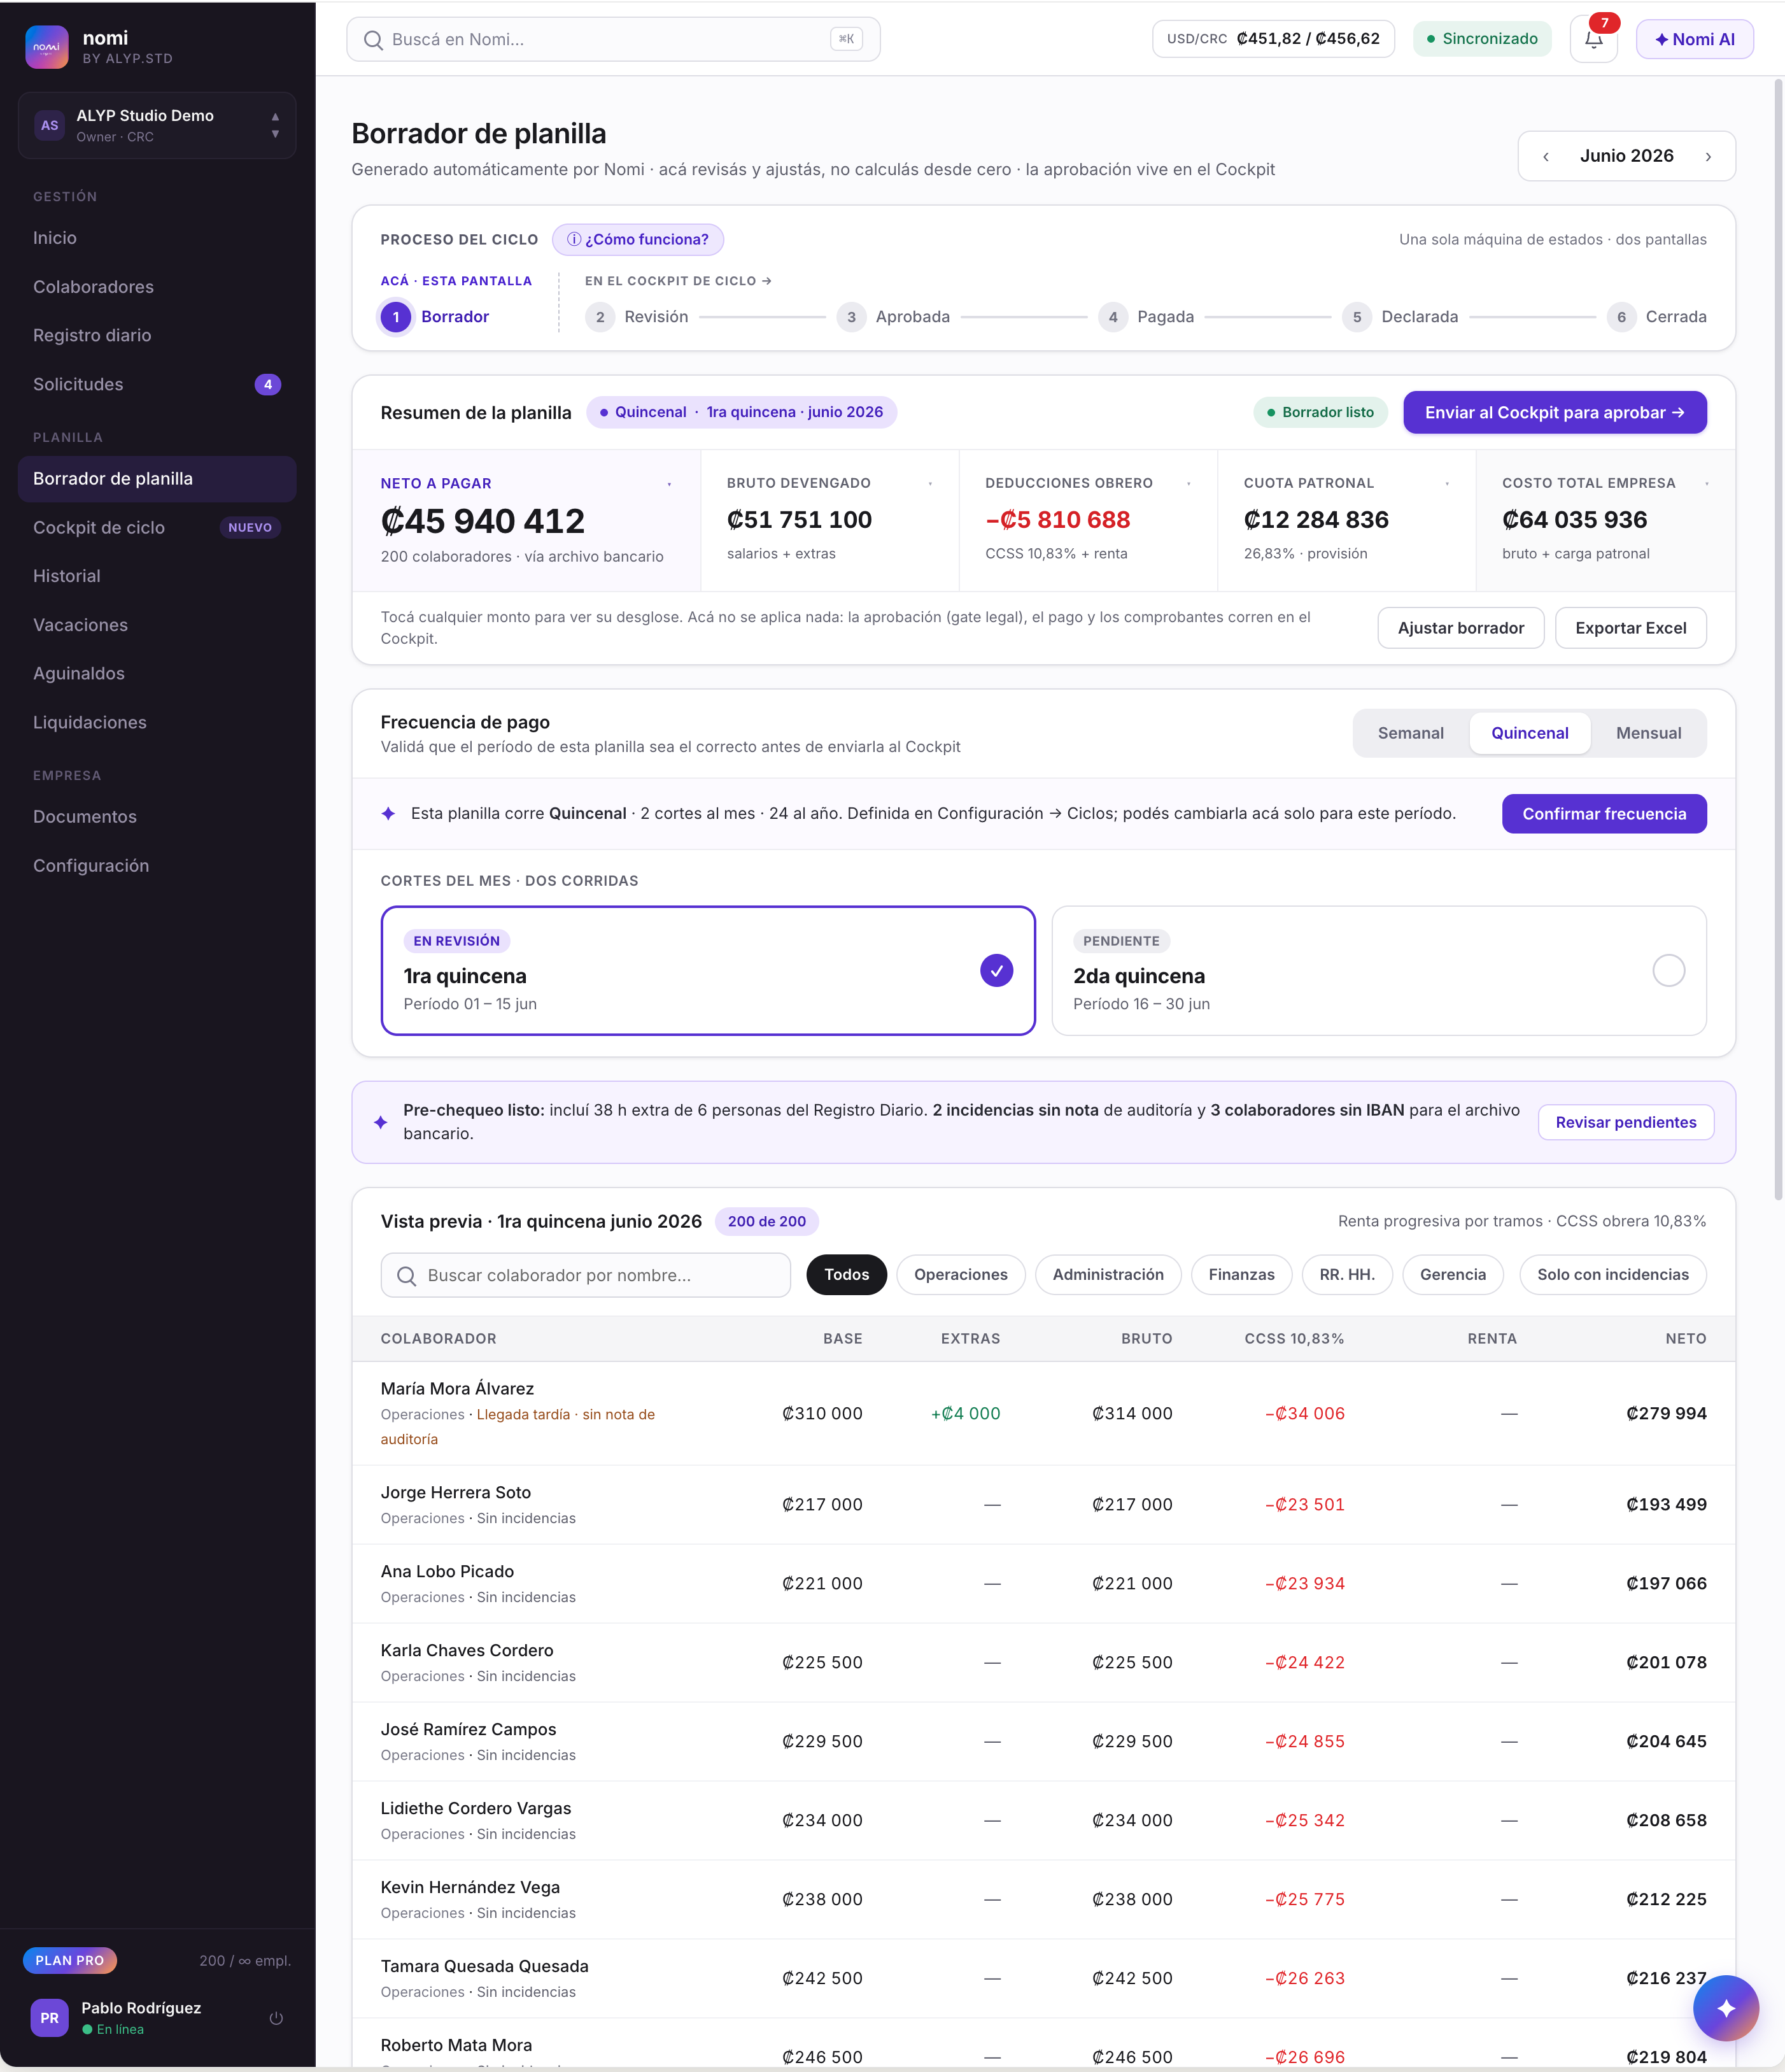This screenshot has width=1785, height=2072.
Task: Click the Buscar colaborador por nombre field
Action: [x=585, y=1275]
